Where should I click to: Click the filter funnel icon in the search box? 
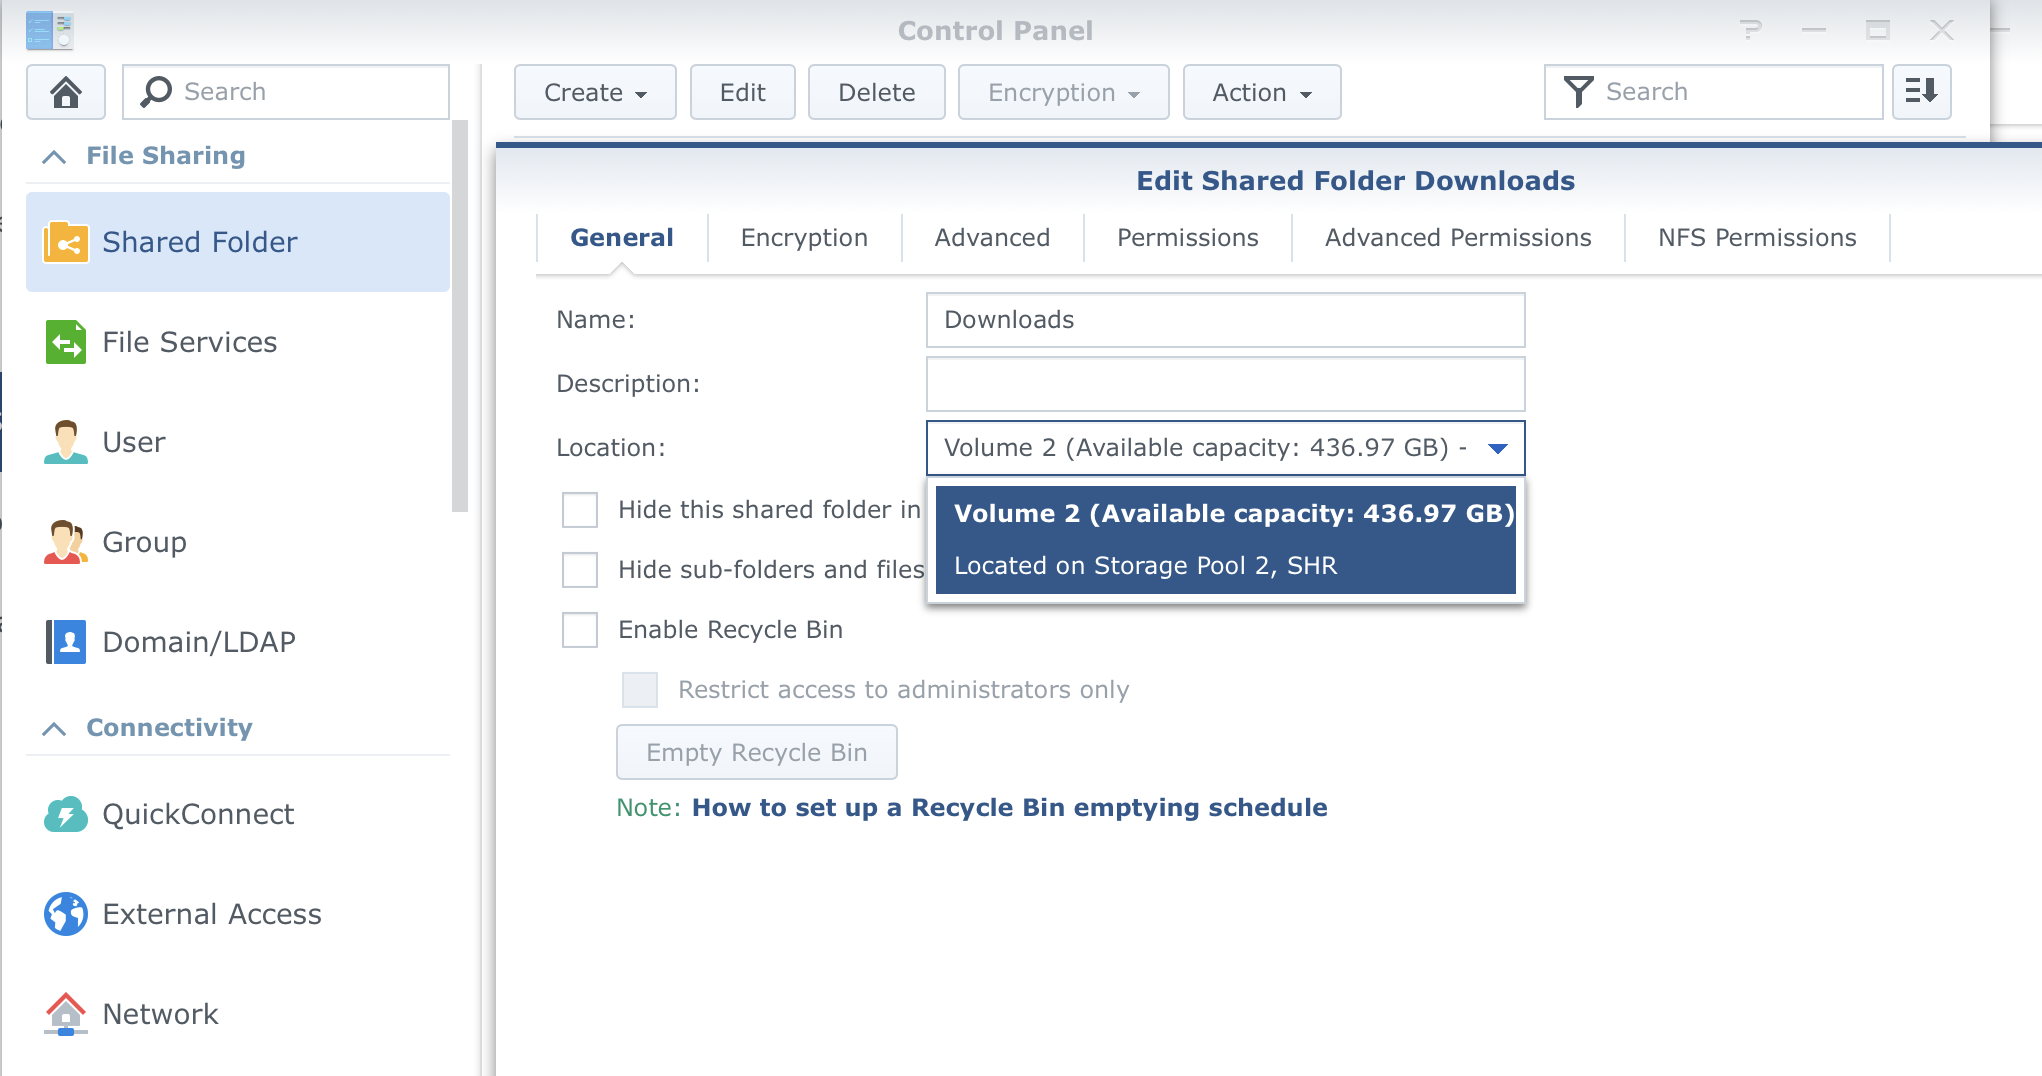point(1578,92)
